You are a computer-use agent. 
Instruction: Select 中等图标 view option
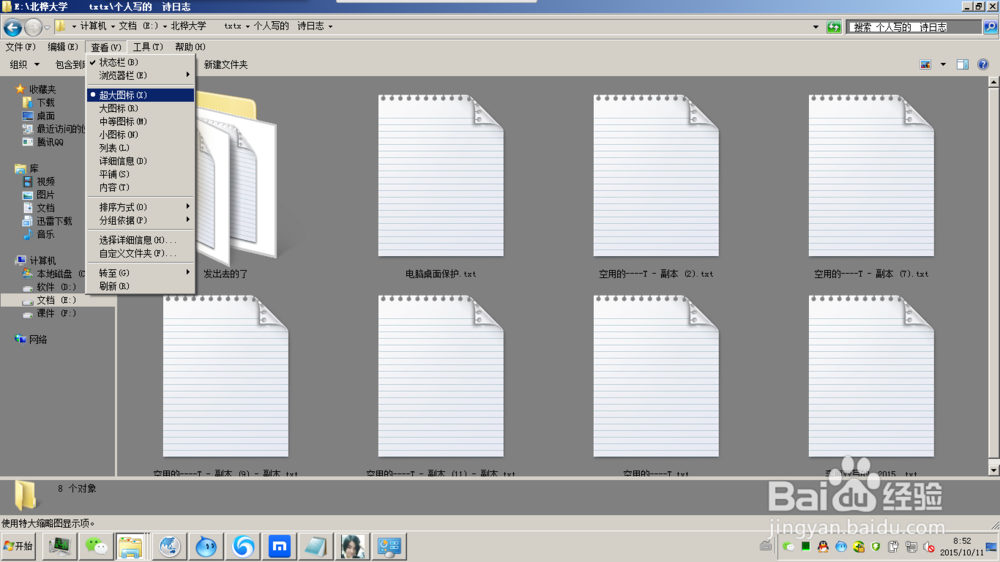(140, 121)
